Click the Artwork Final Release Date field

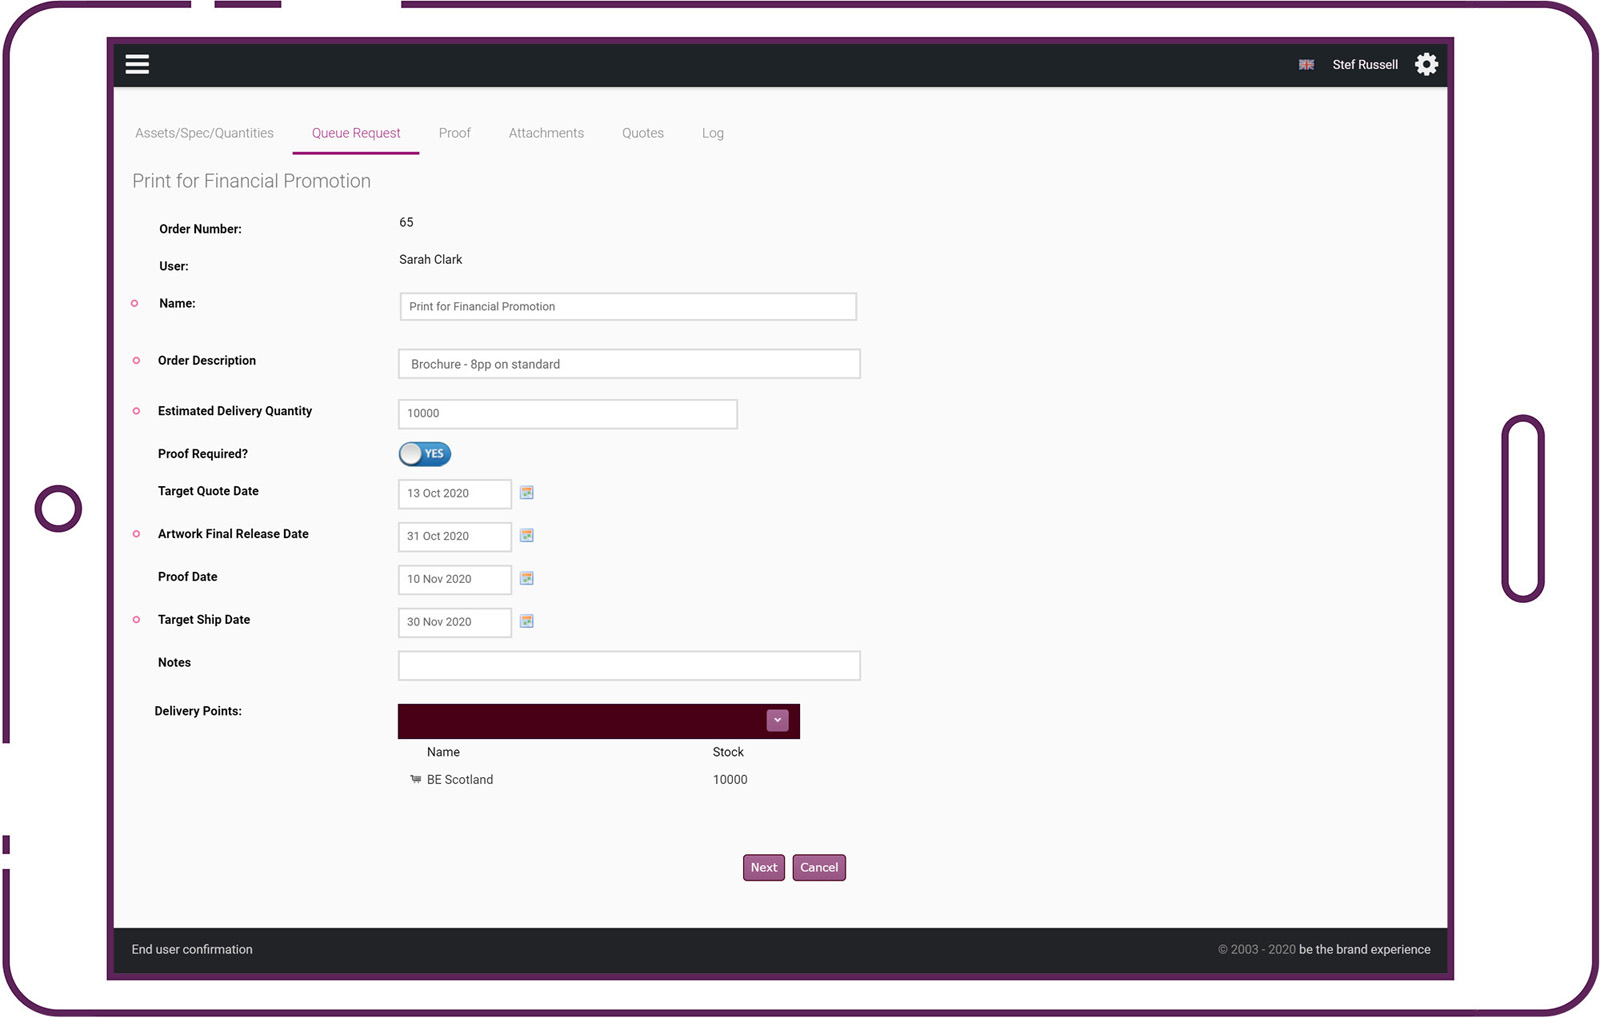tap(455, 537)
